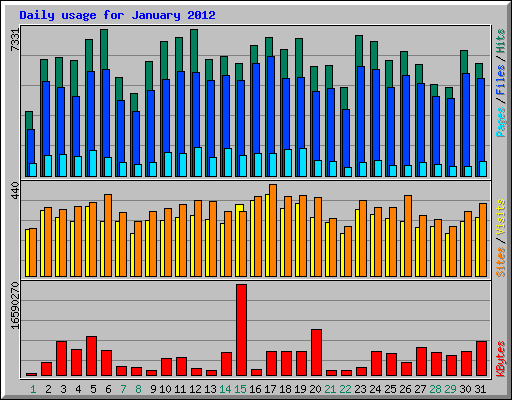512x400 pixels.
Task: Click the 16590270 KBytes axis label
Action: tap(15, 305)
